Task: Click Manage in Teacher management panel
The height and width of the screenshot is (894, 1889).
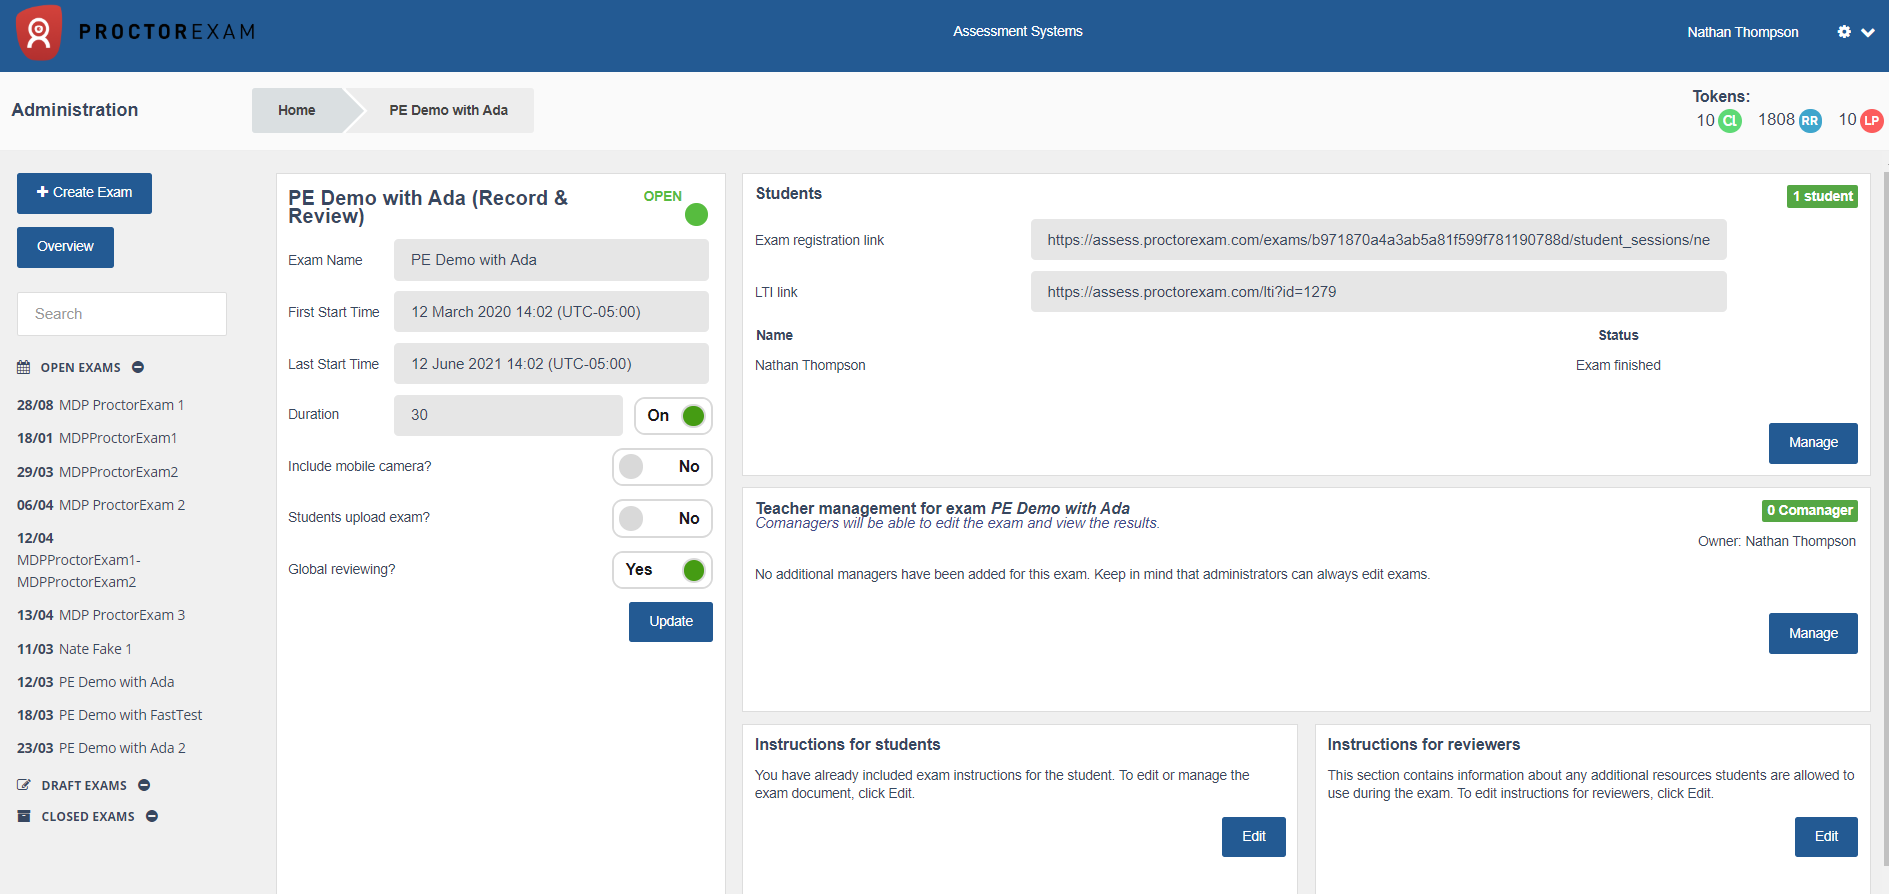Action: click(1812, 634)
